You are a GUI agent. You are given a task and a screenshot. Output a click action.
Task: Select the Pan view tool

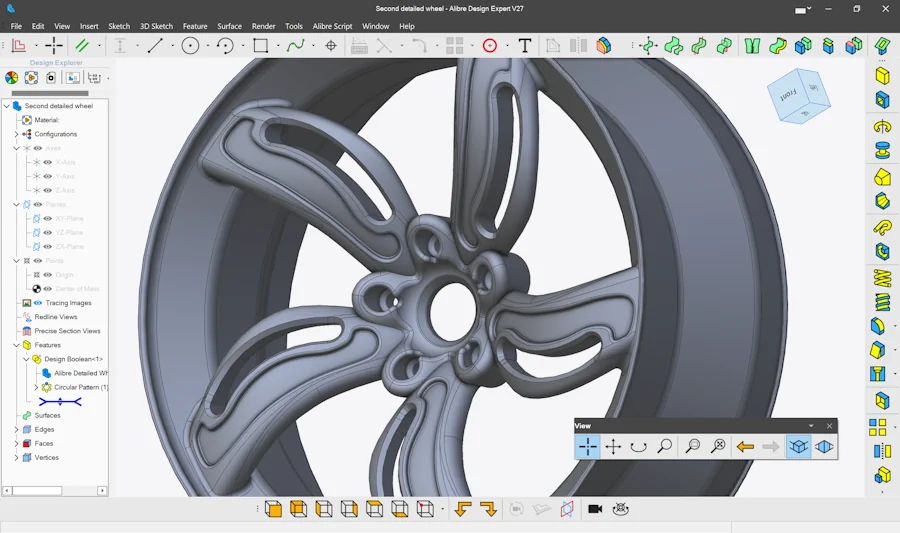[613, 446]
